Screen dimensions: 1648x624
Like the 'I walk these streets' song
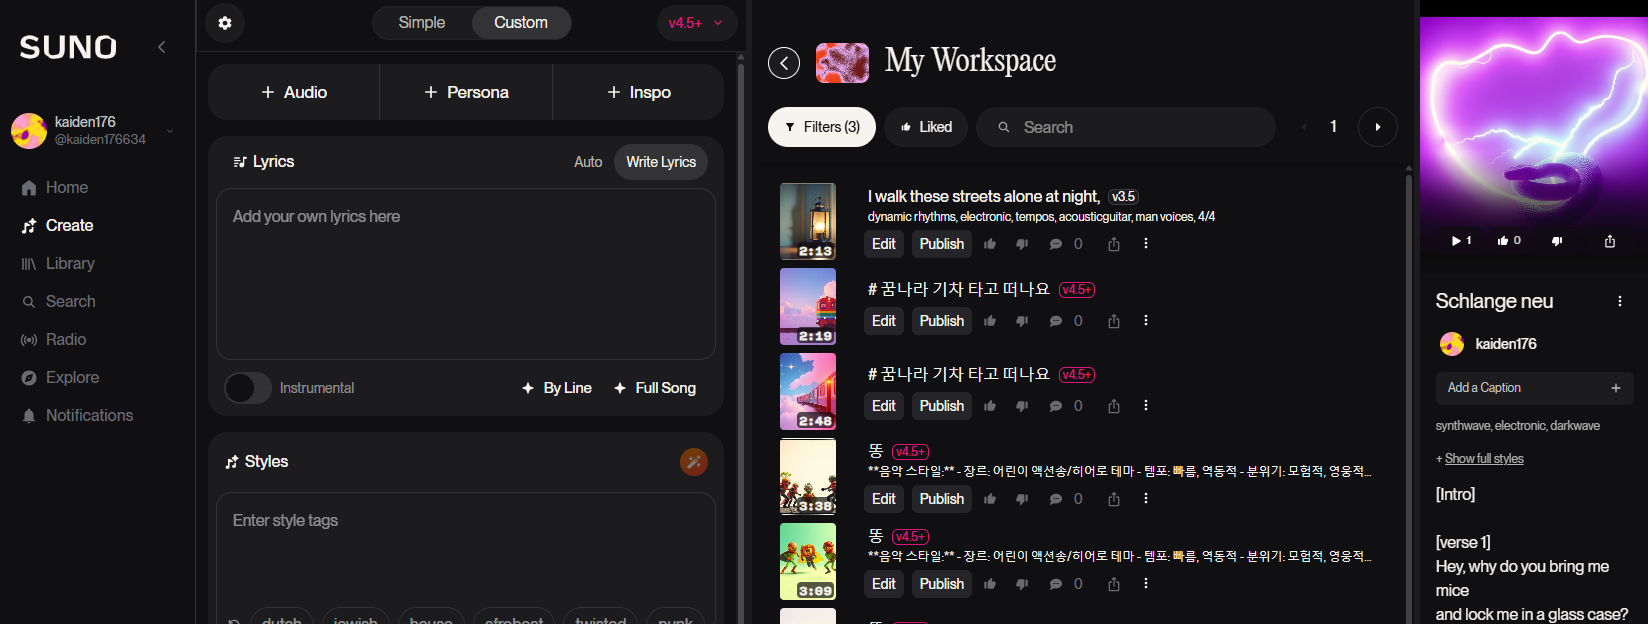[x=990, y=244]
